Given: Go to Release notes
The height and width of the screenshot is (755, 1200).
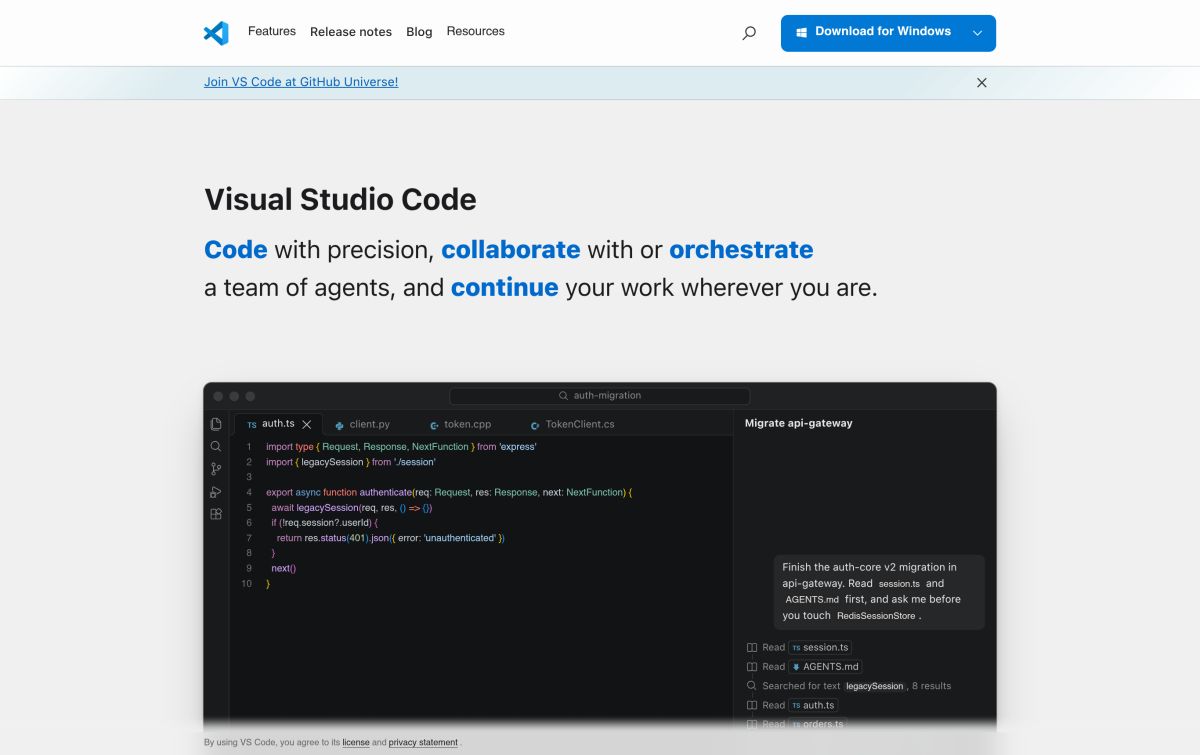Looking at the screenshot, I should (x=351, y=32).
